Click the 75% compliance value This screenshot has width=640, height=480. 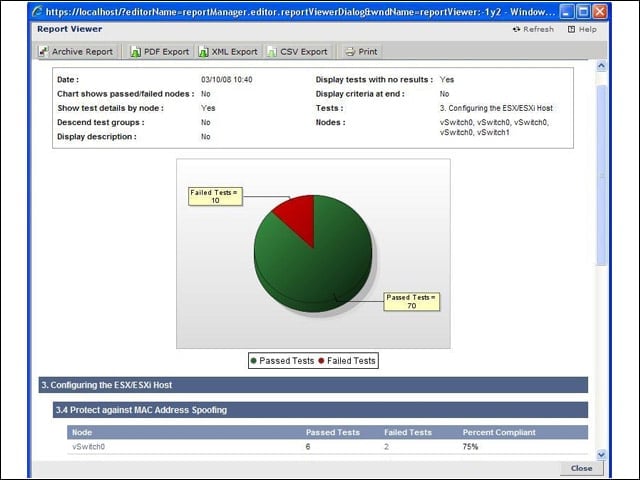tap(470, 447)
